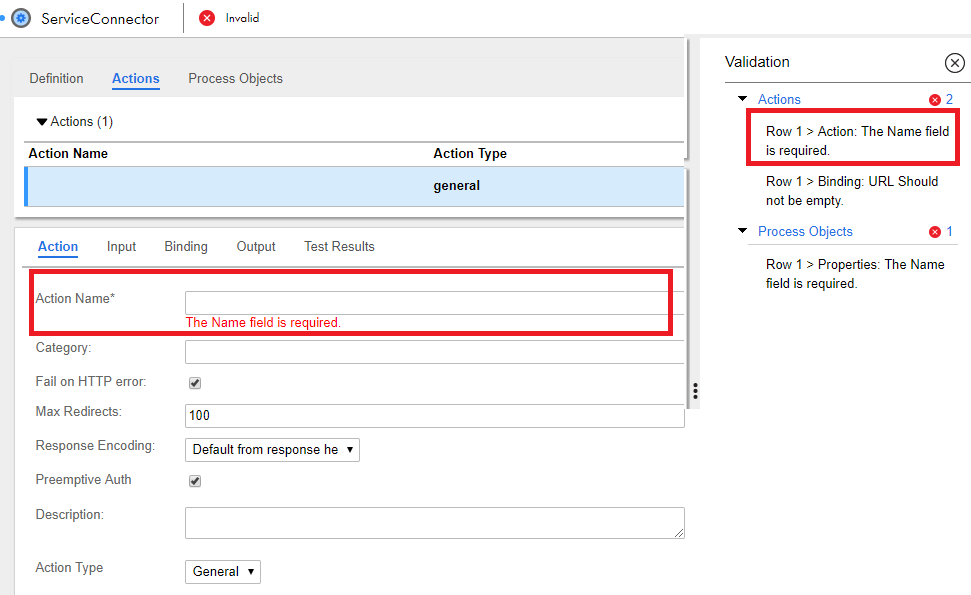Click the red 'The Name field is required.' message
Viewport: 971px width, 595px height.
pyautogui.click(x=263, y=323)
